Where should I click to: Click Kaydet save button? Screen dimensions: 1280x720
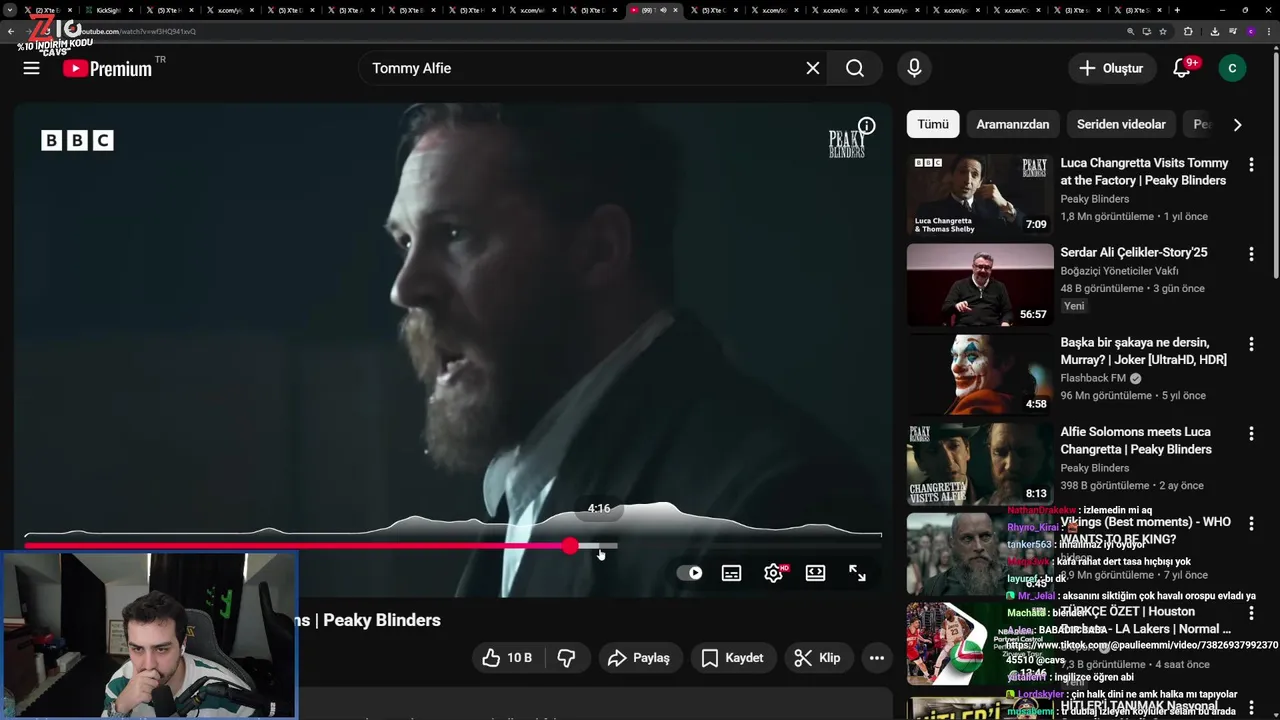point(733,658)
